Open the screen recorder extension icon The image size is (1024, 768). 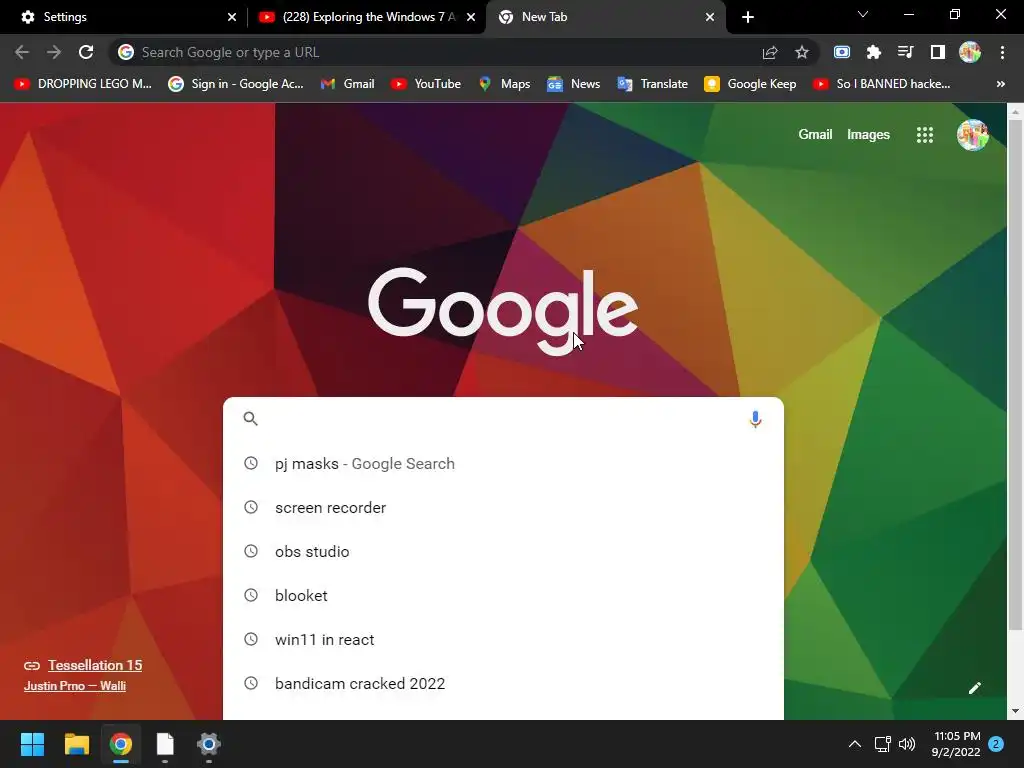[x=842, y=52]
